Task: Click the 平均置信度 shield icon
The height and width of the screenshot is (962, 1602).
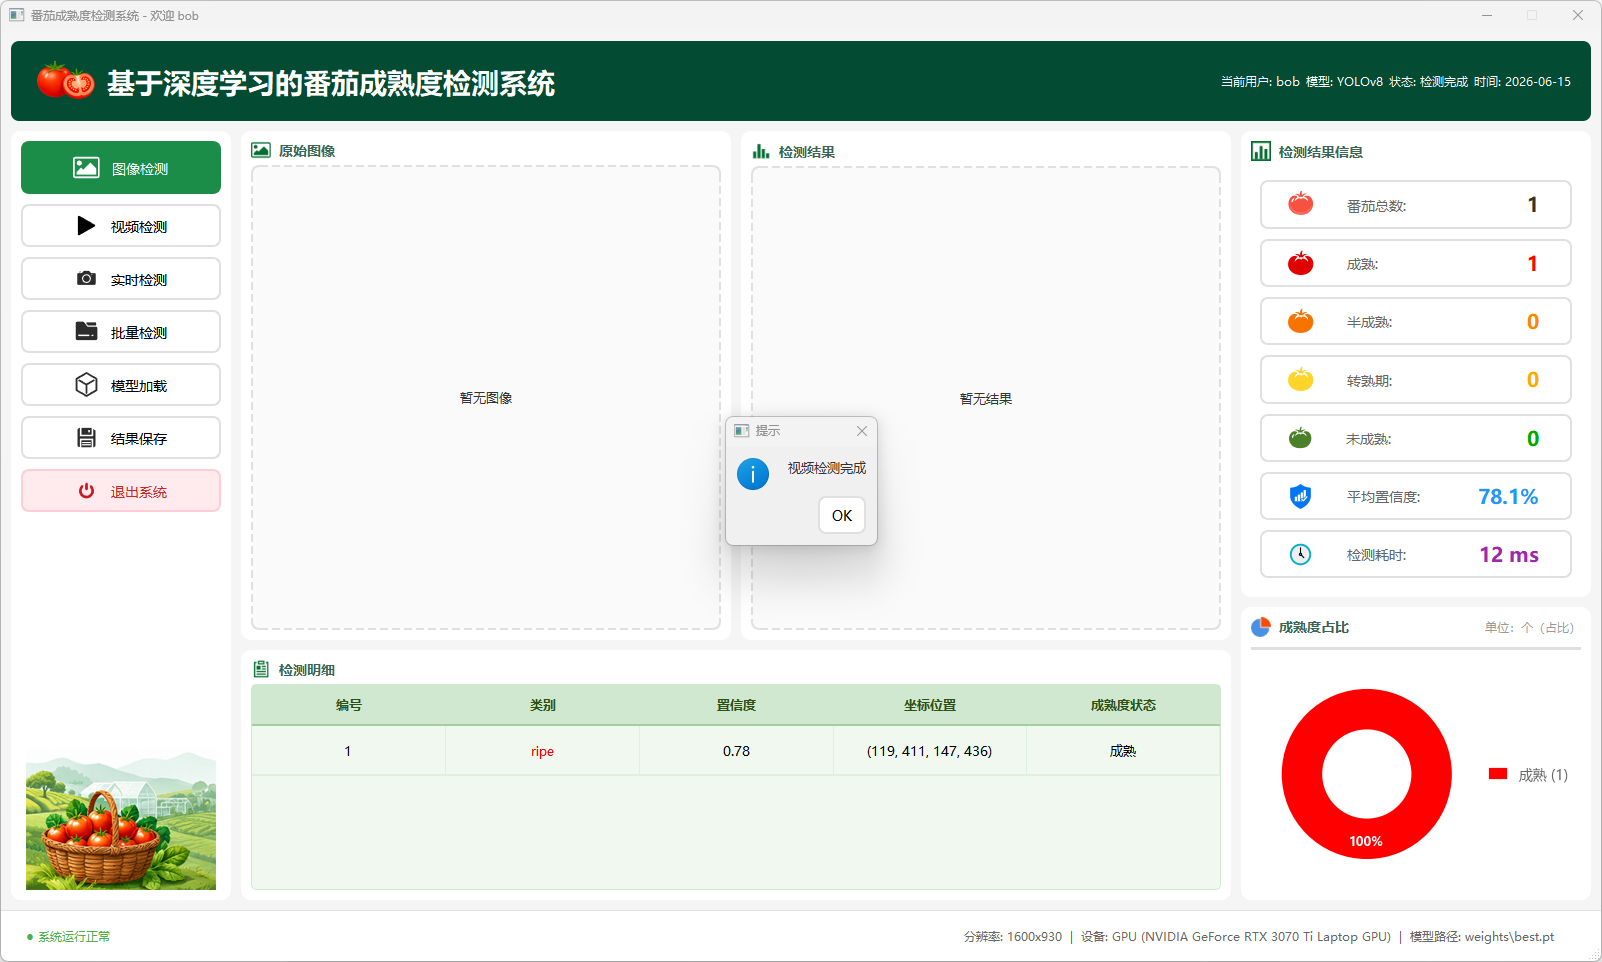Action: coord(1300,496)
